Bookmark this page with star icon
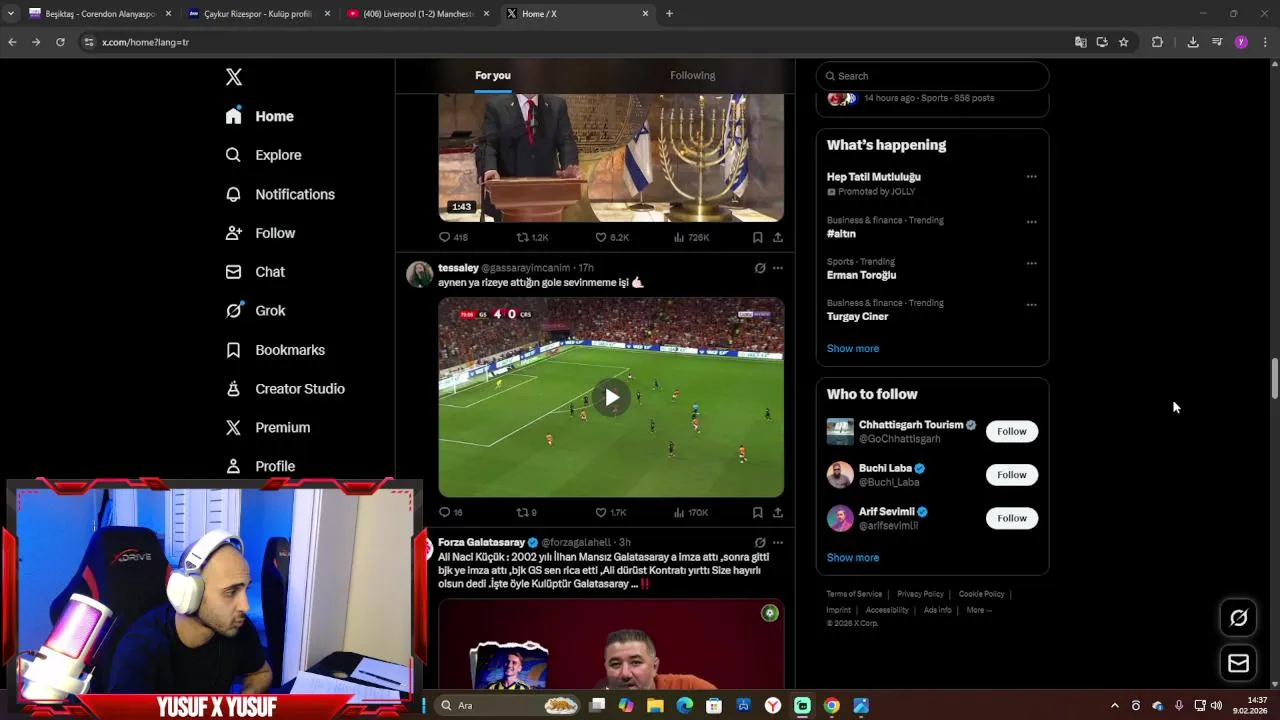 click(x=1124, y=42)
